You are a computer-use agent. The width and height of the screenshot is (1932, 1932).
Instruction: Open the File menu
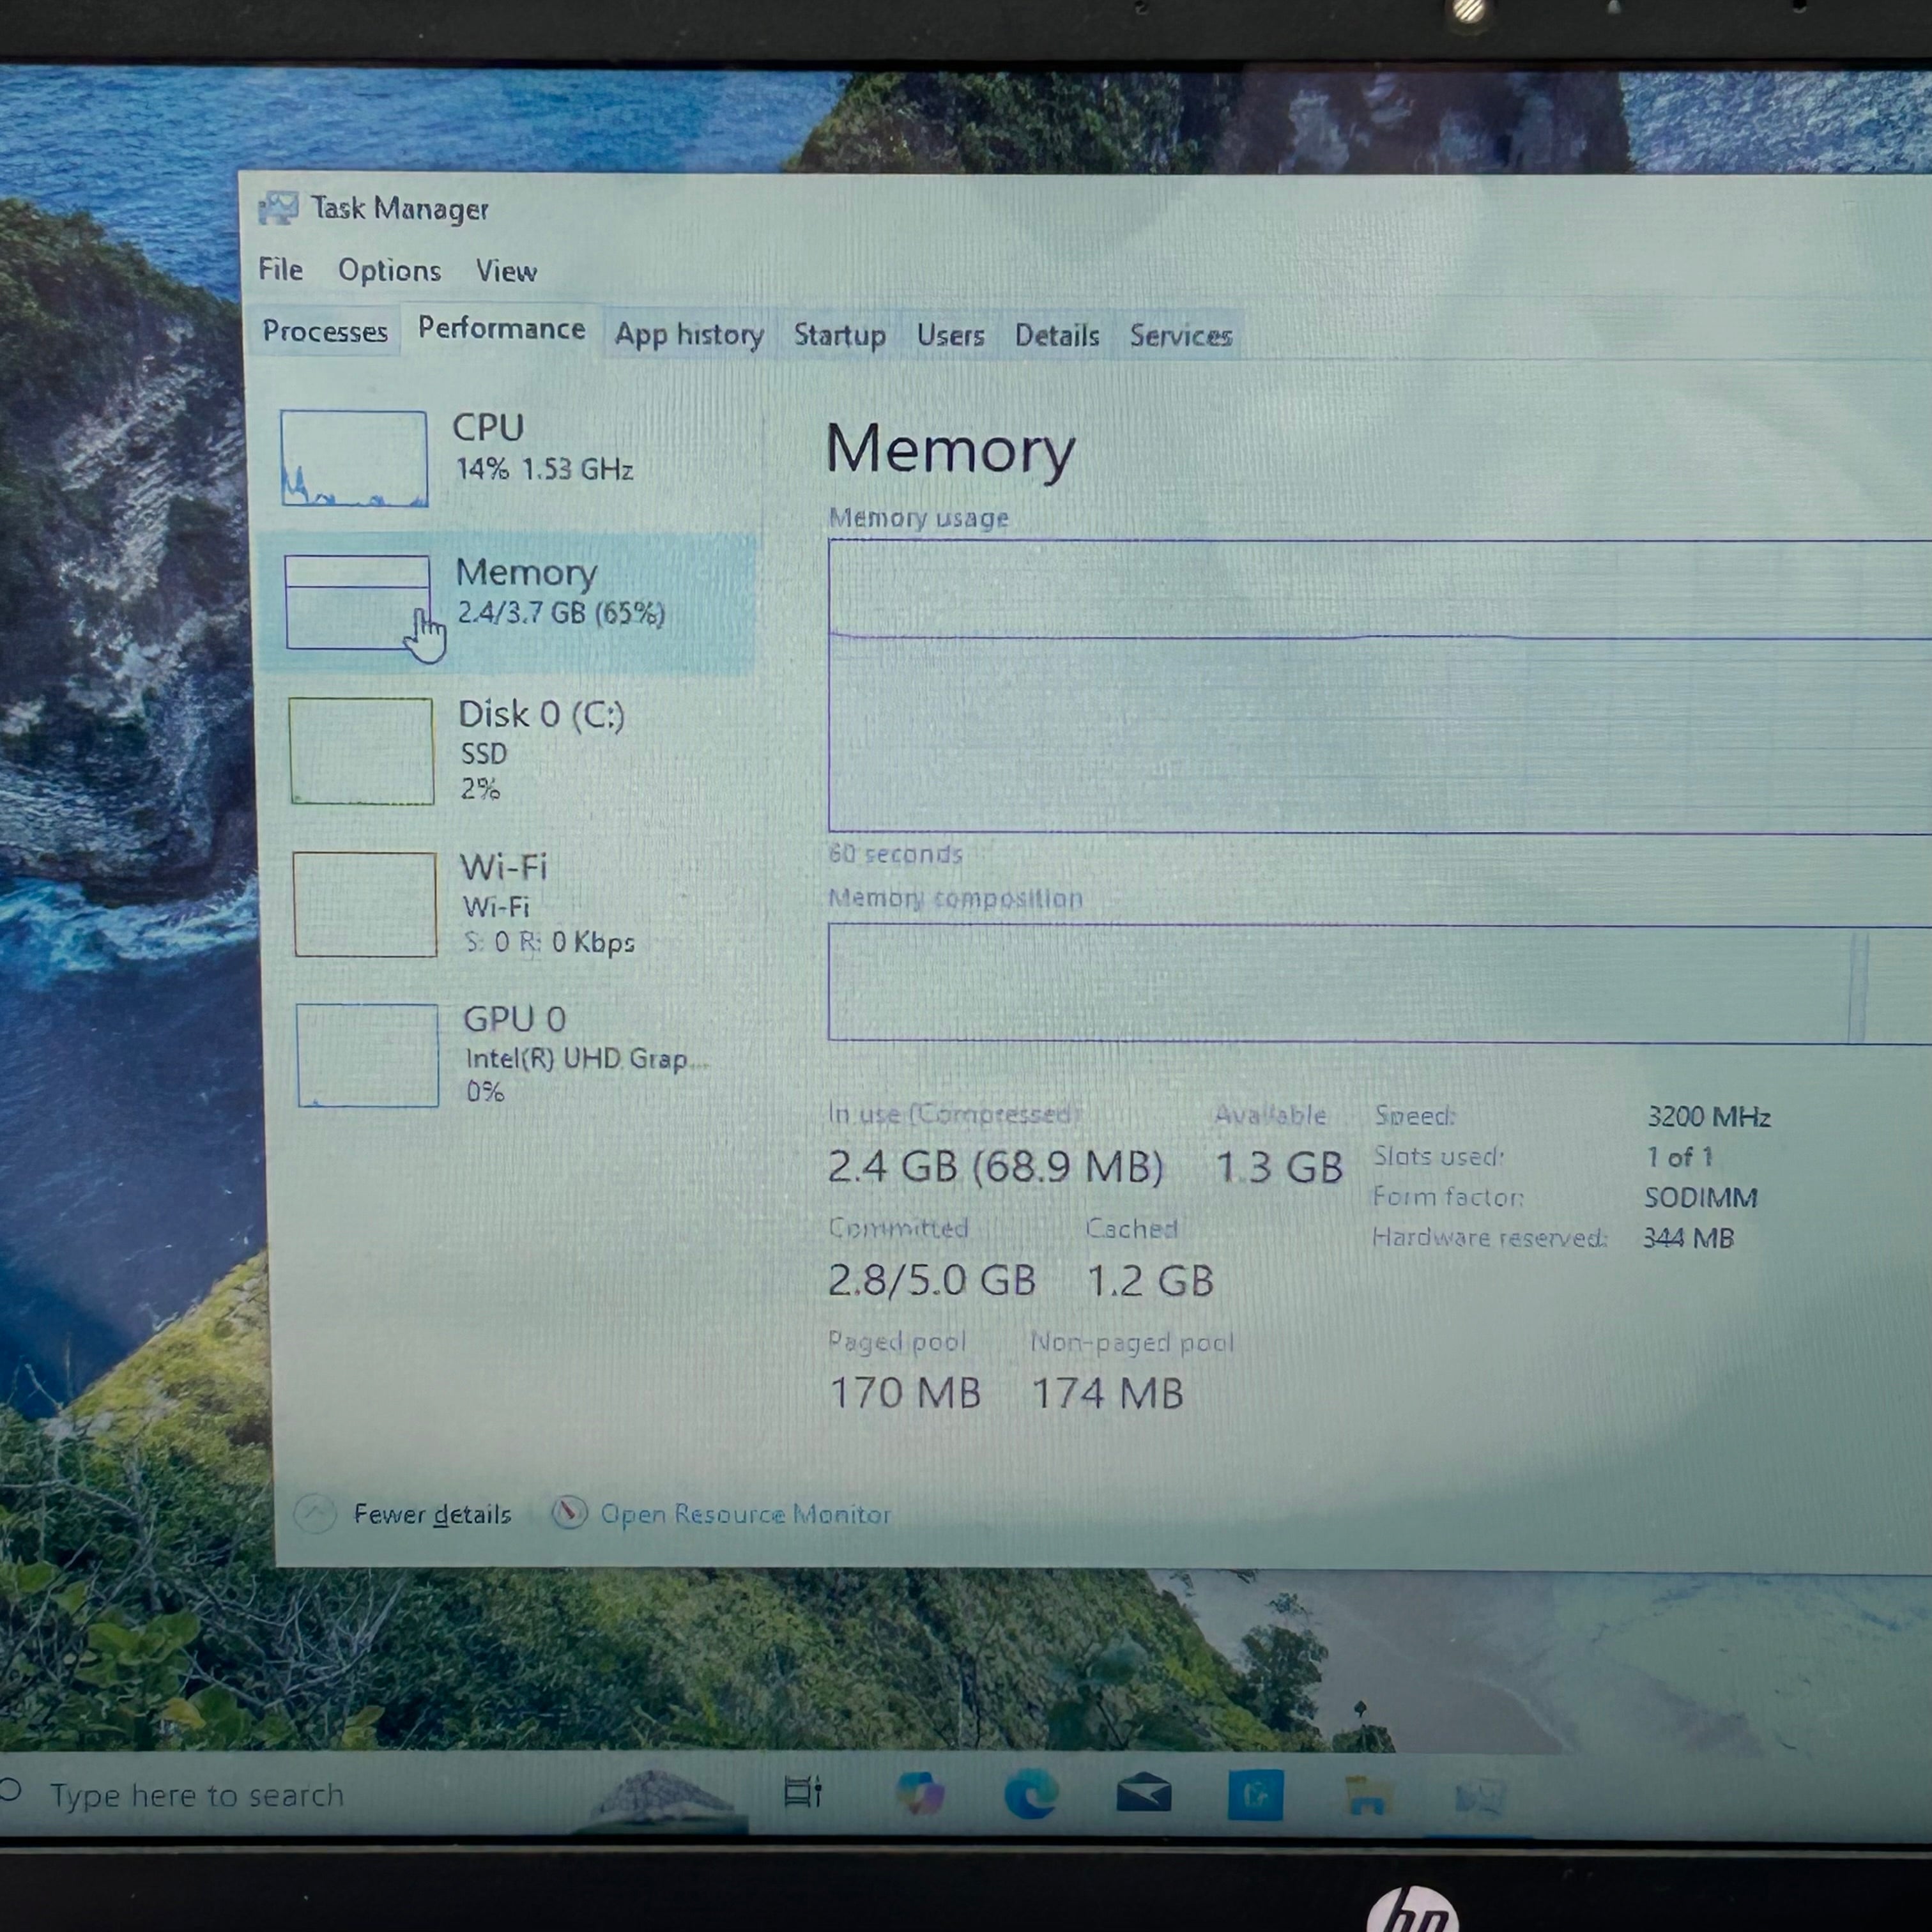pyautogui.click(x=280, y=269)
